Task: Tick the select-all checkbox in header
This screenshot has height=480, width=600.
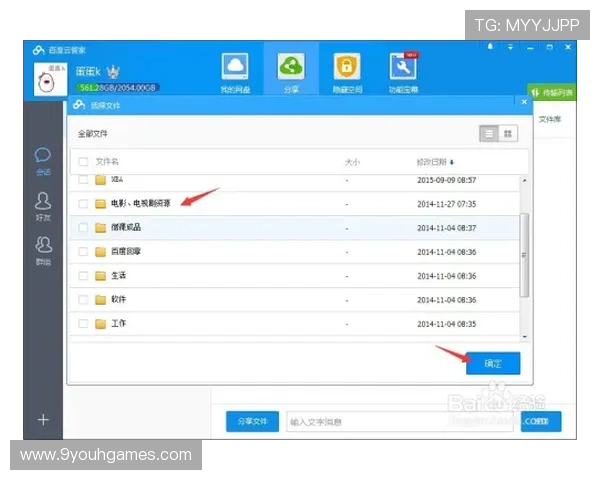Action: point(83,162)
